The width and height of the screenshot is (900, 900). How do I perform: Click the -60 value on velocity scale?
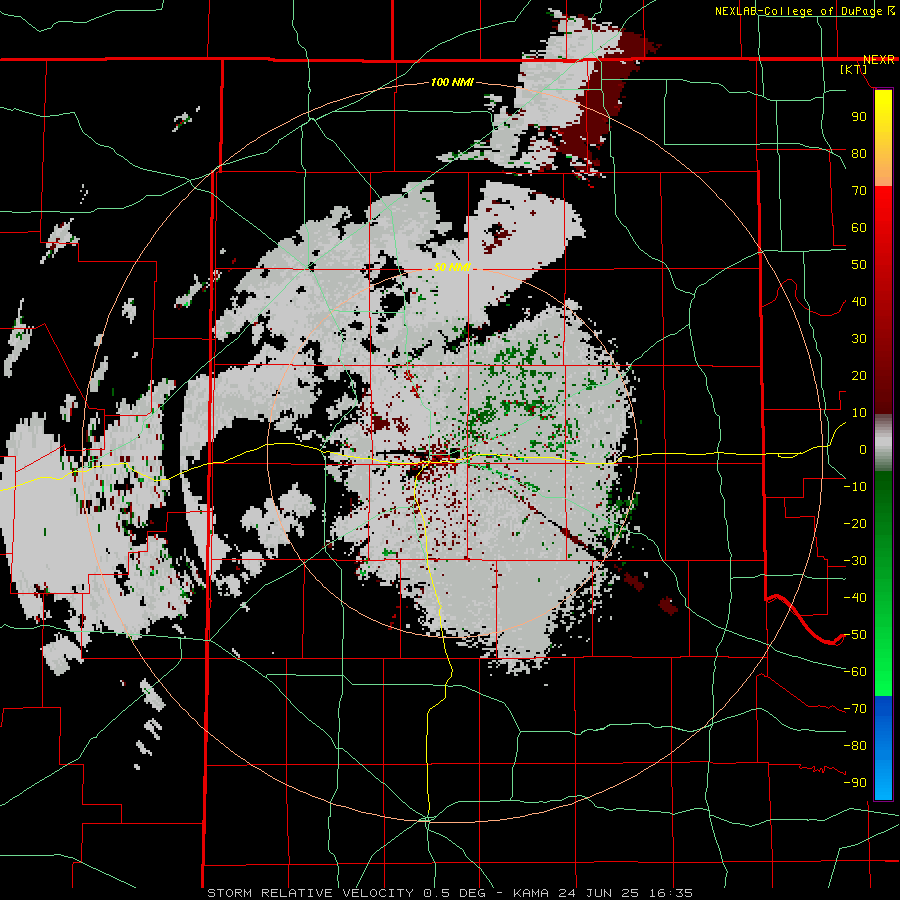click(855, 672)
